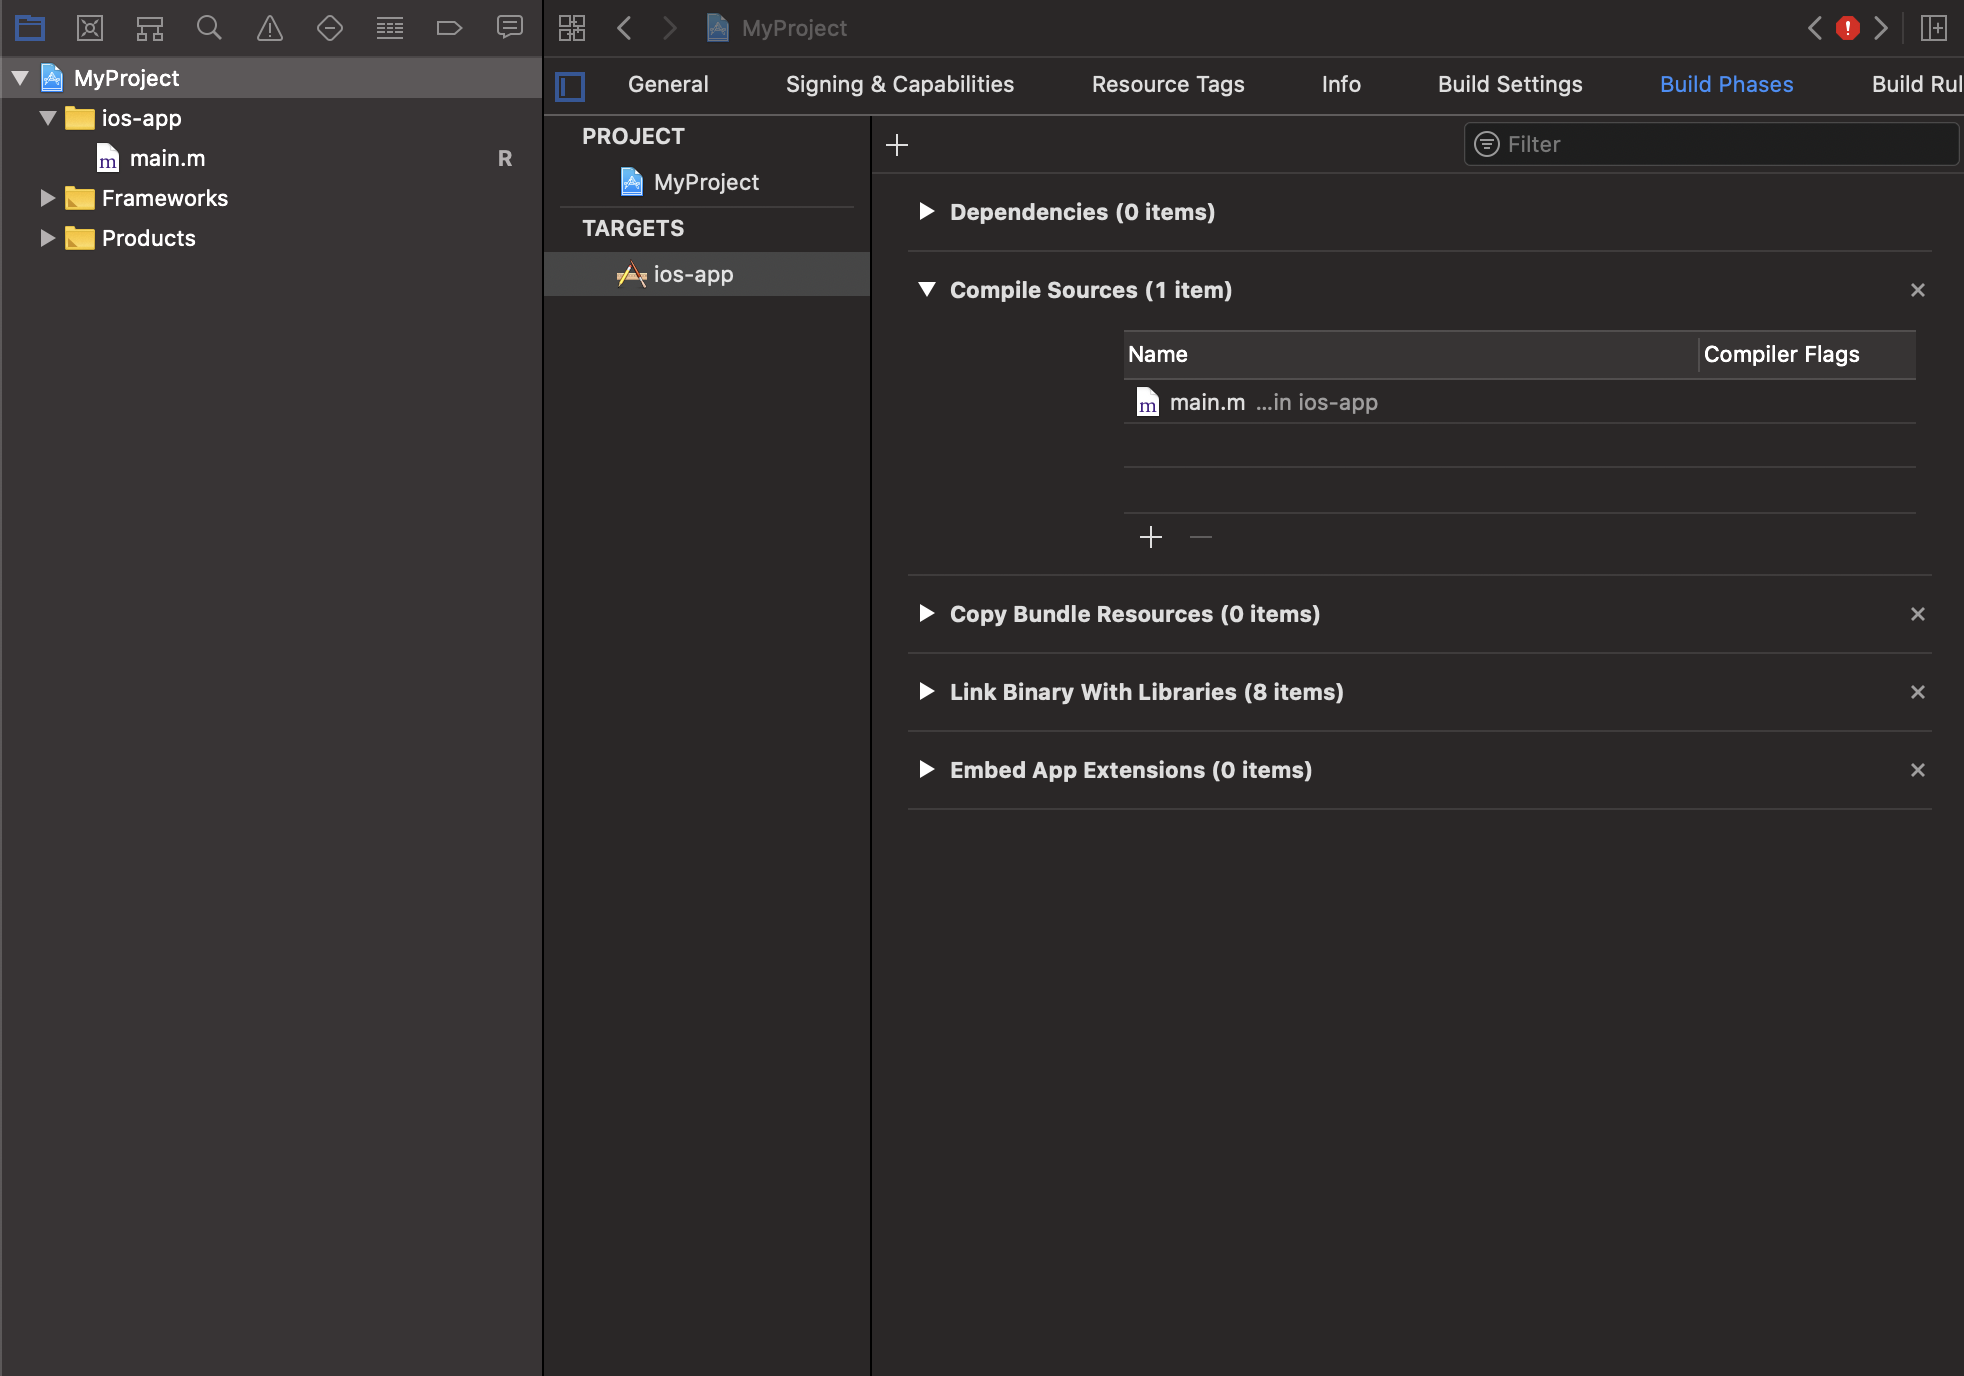Delete the Link Binary With Libraries phase
Screen dimensions: 1964x1376
[x=1918, y=692]
